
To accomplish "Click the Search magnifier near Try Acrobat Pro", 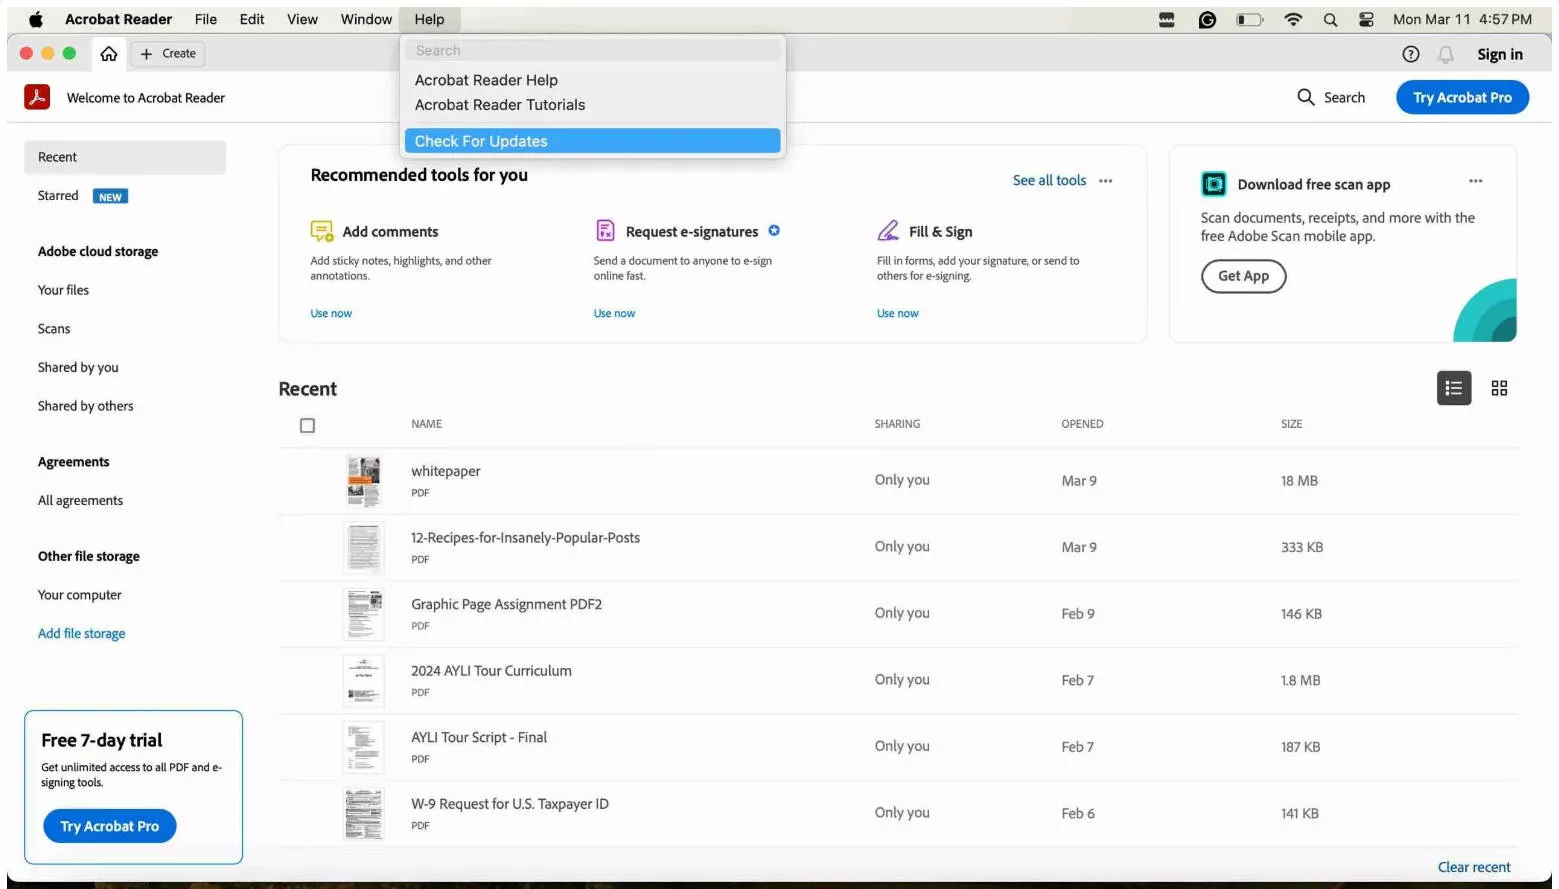I will click(1306, 97).
